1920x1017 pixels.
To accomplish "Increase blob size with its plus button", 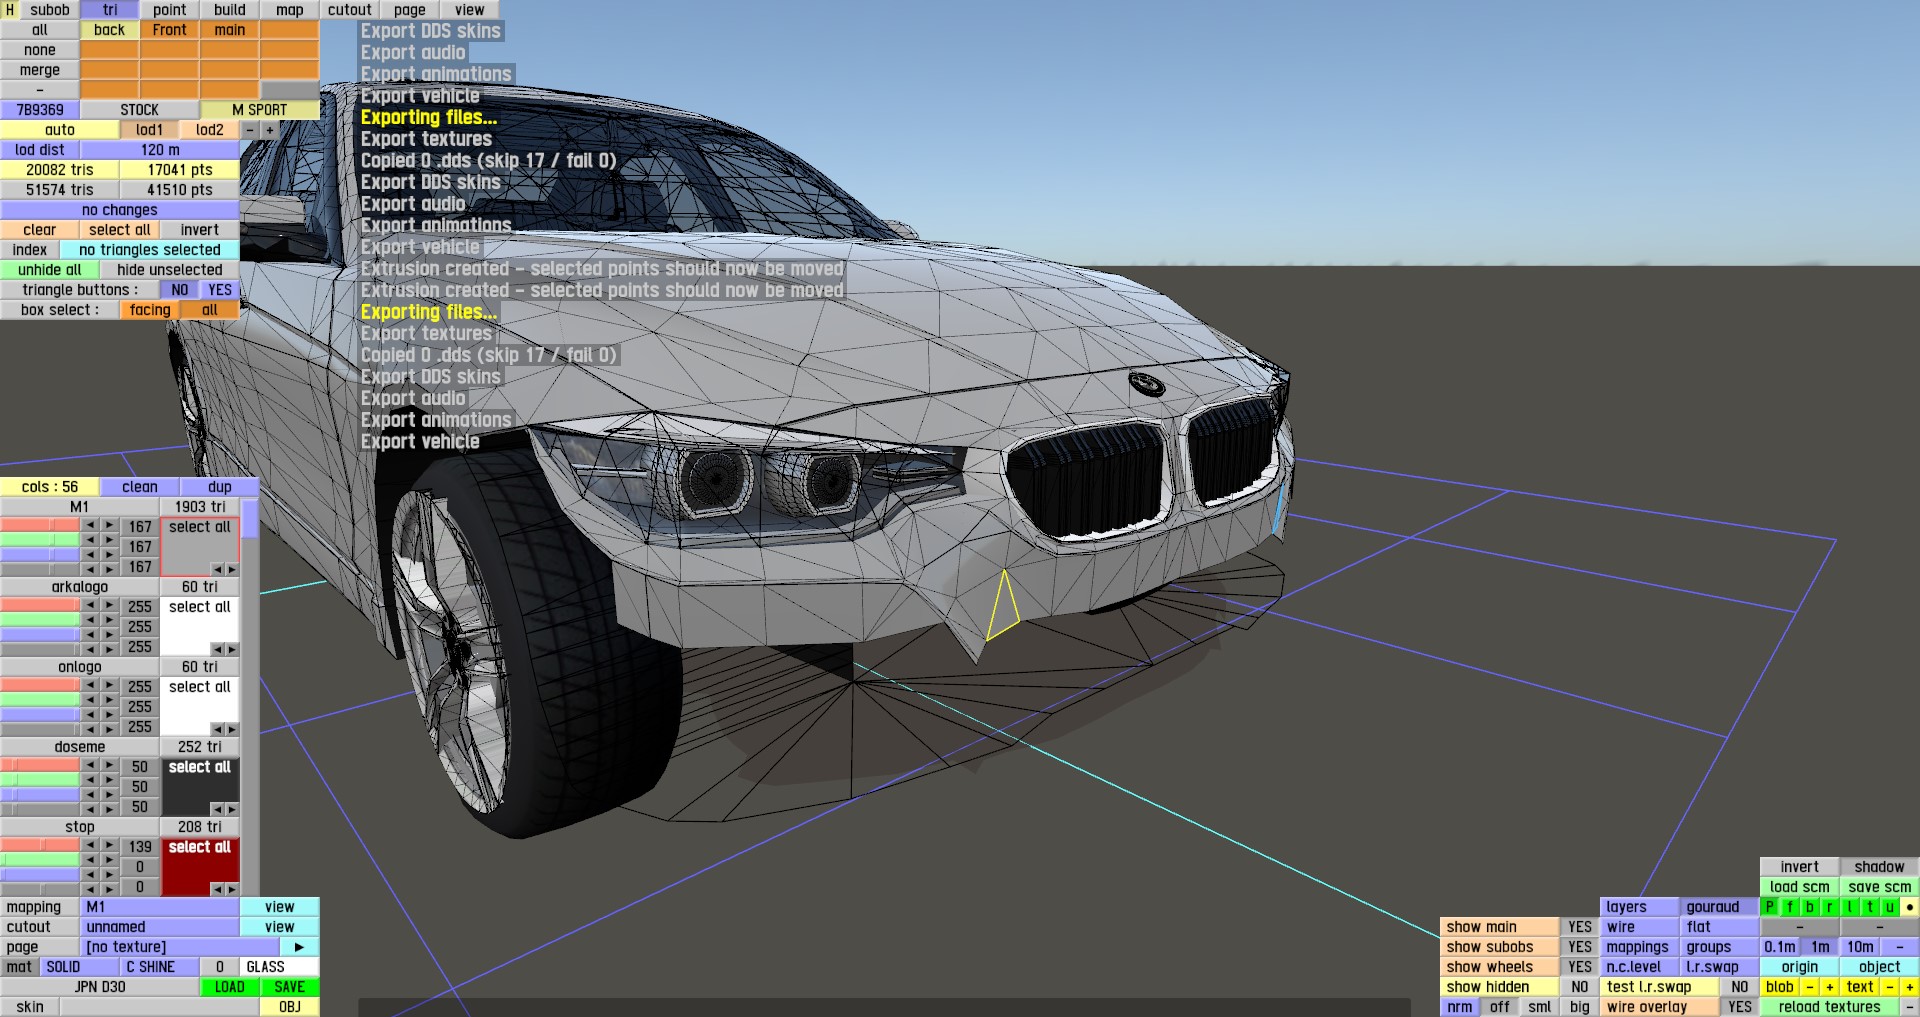I will point(1830,987).
